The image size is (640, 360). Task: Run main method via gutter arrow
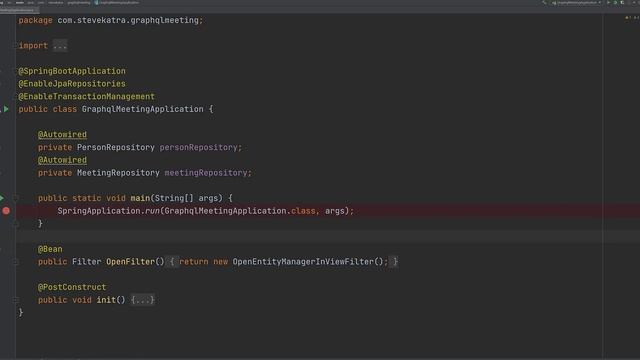click(x=2, y=198)
